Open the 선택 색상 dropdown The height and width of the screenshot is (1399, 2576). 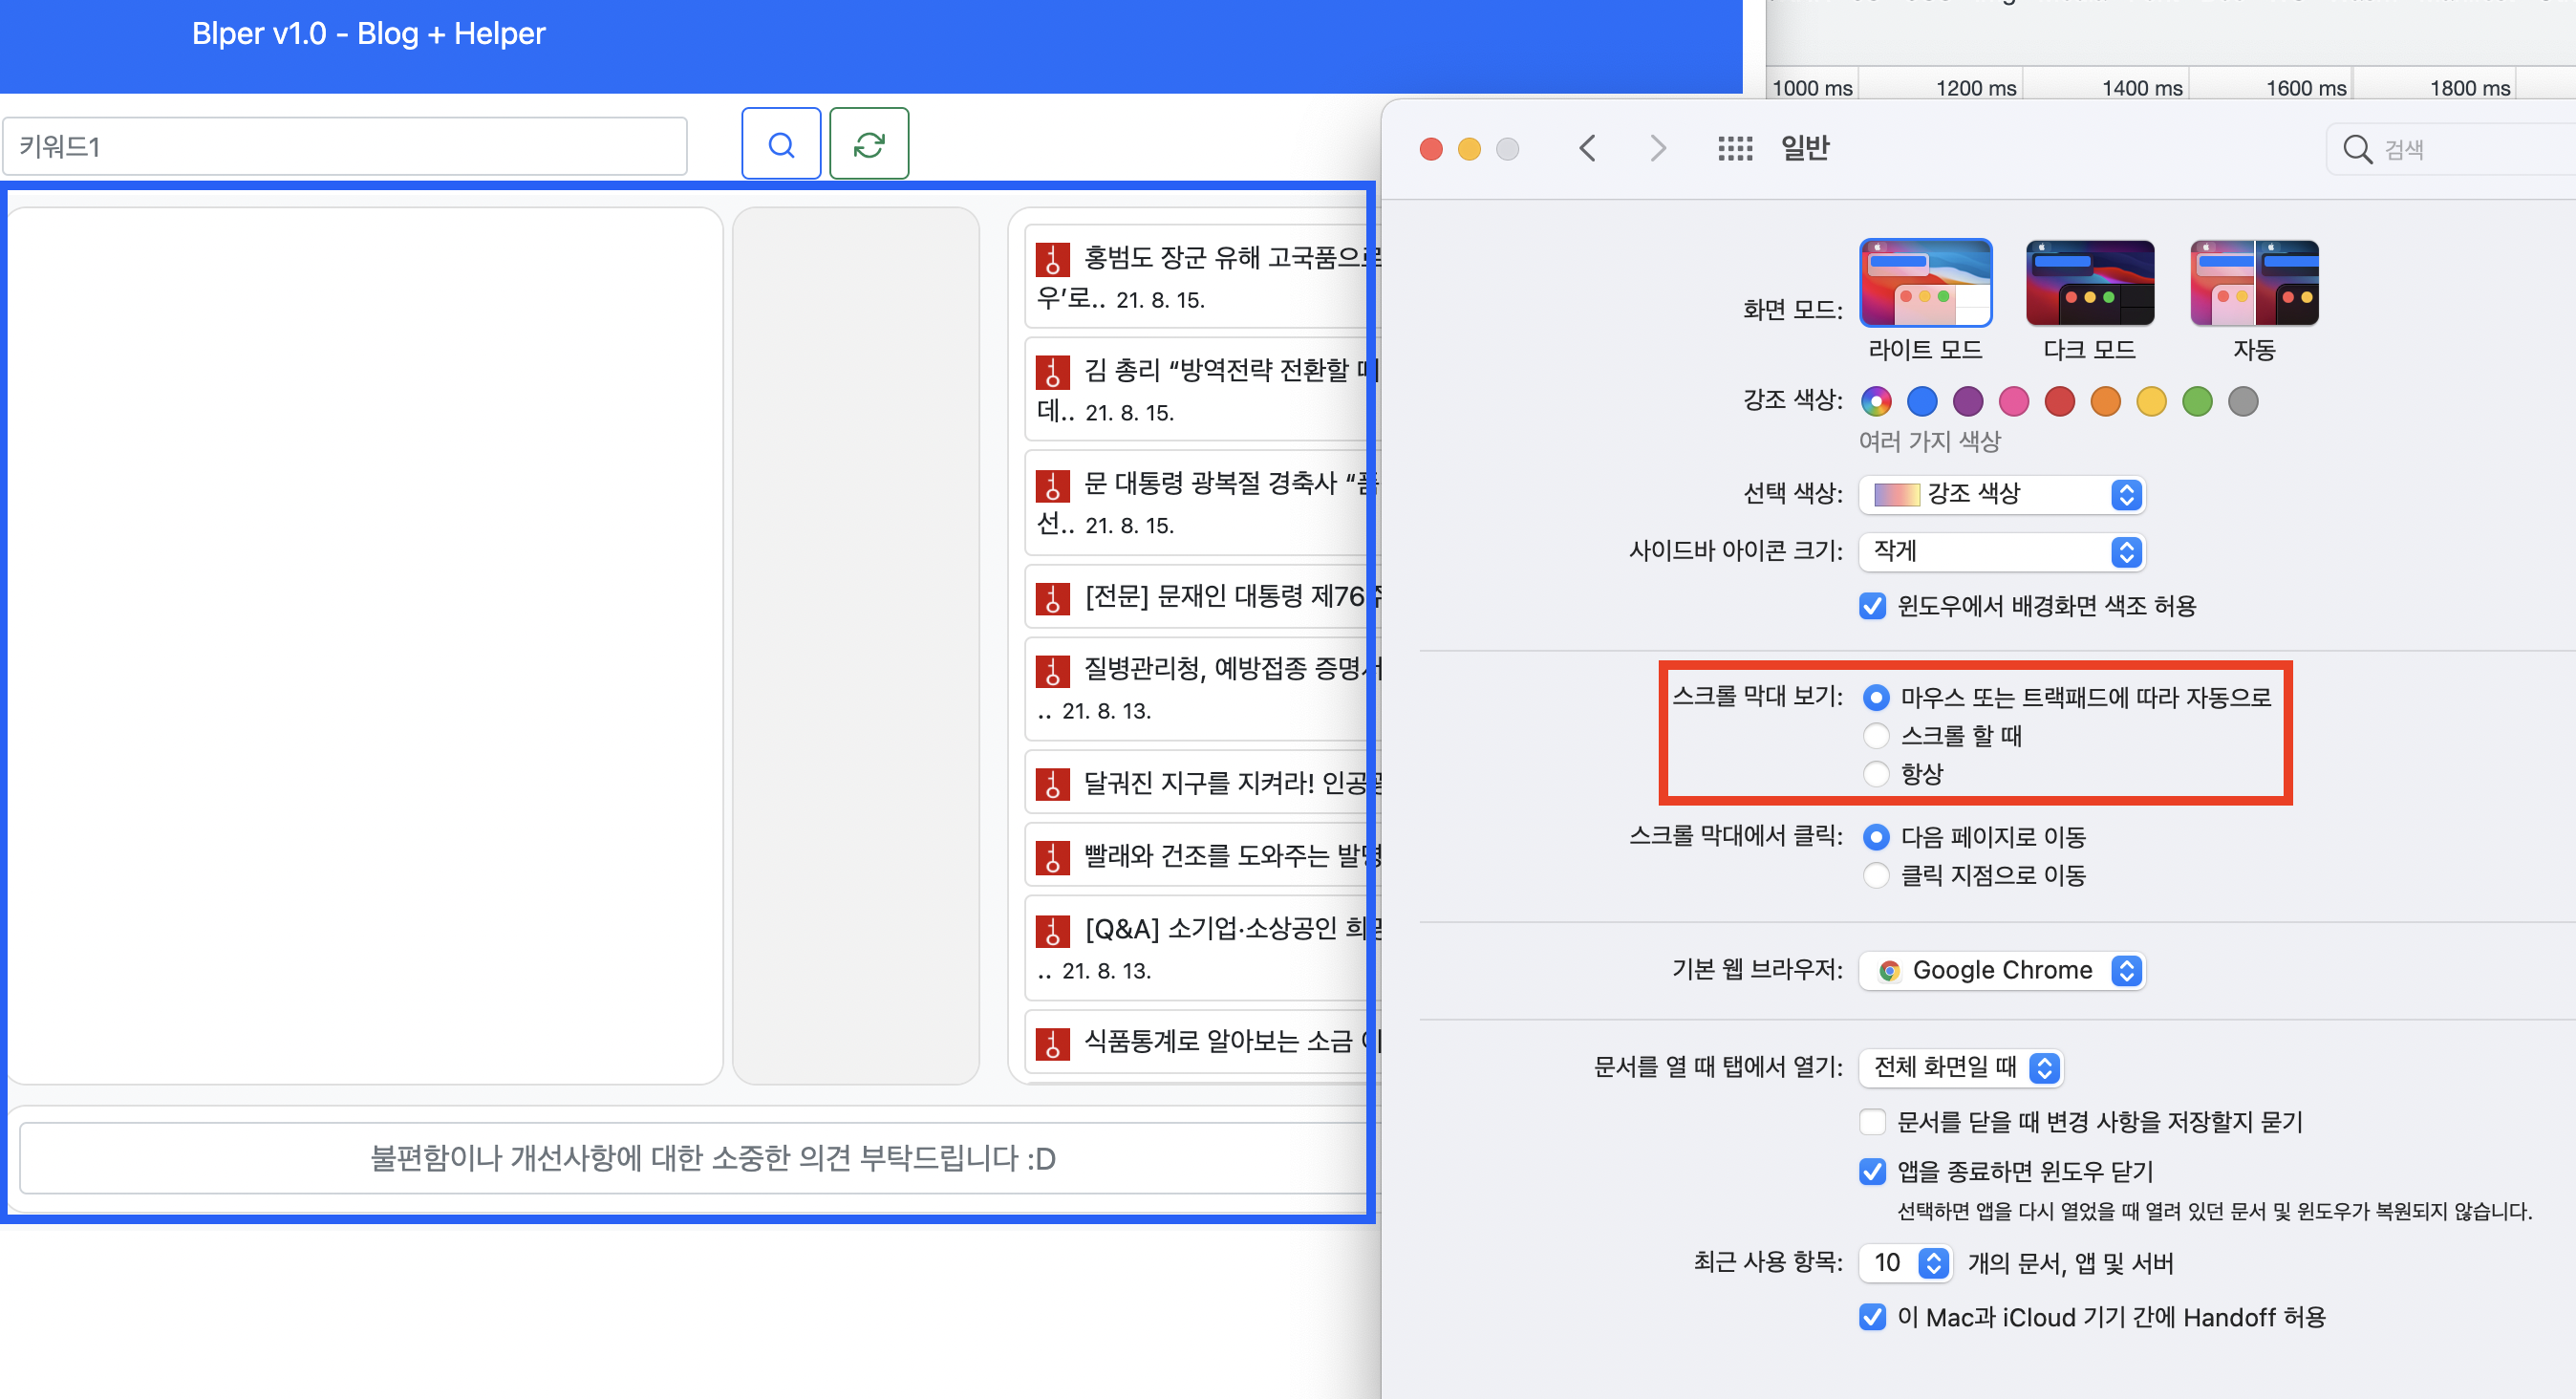tap(2001, 494)
